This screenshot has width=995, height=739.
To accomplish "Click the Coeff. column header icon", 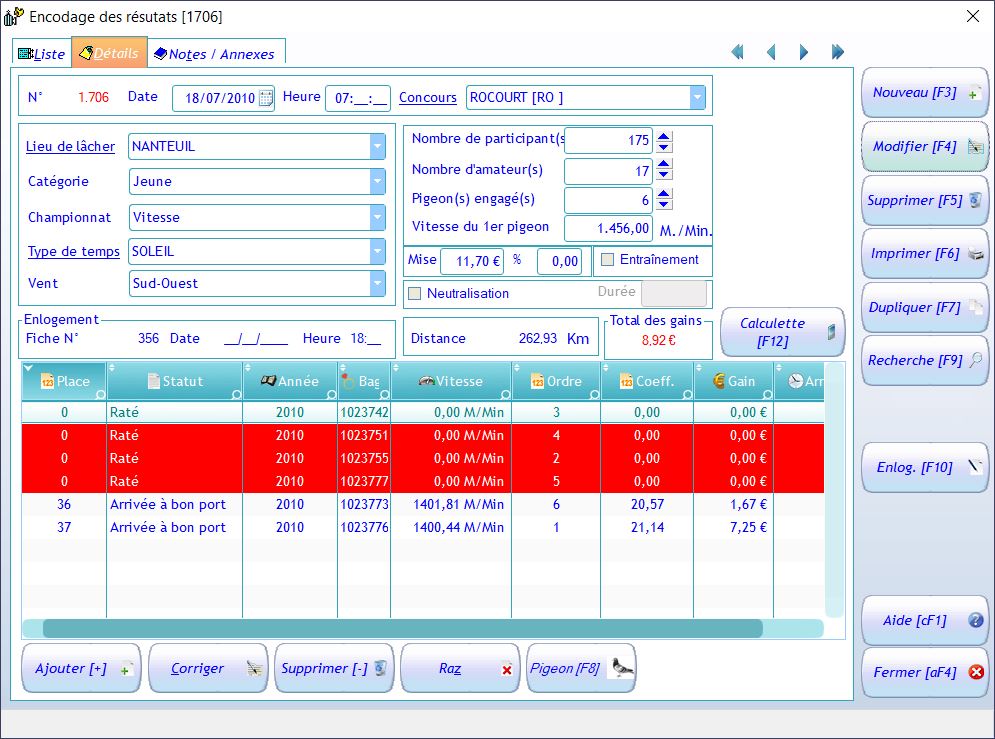I will coord(626,381).
